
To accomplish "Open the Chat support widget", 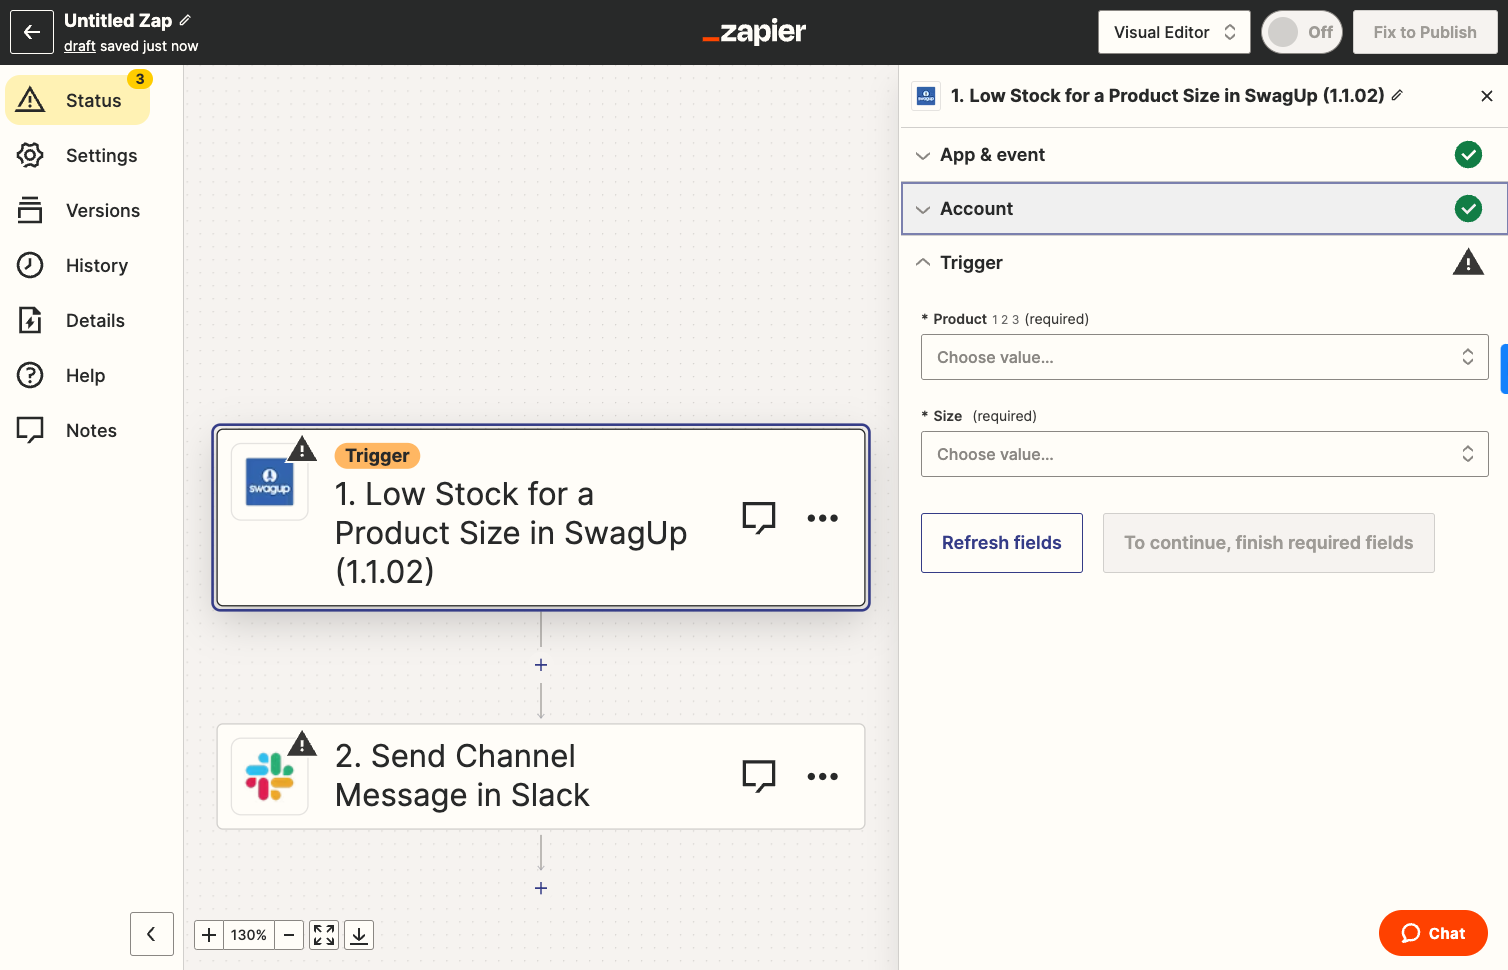I will tap(1433, 933).
